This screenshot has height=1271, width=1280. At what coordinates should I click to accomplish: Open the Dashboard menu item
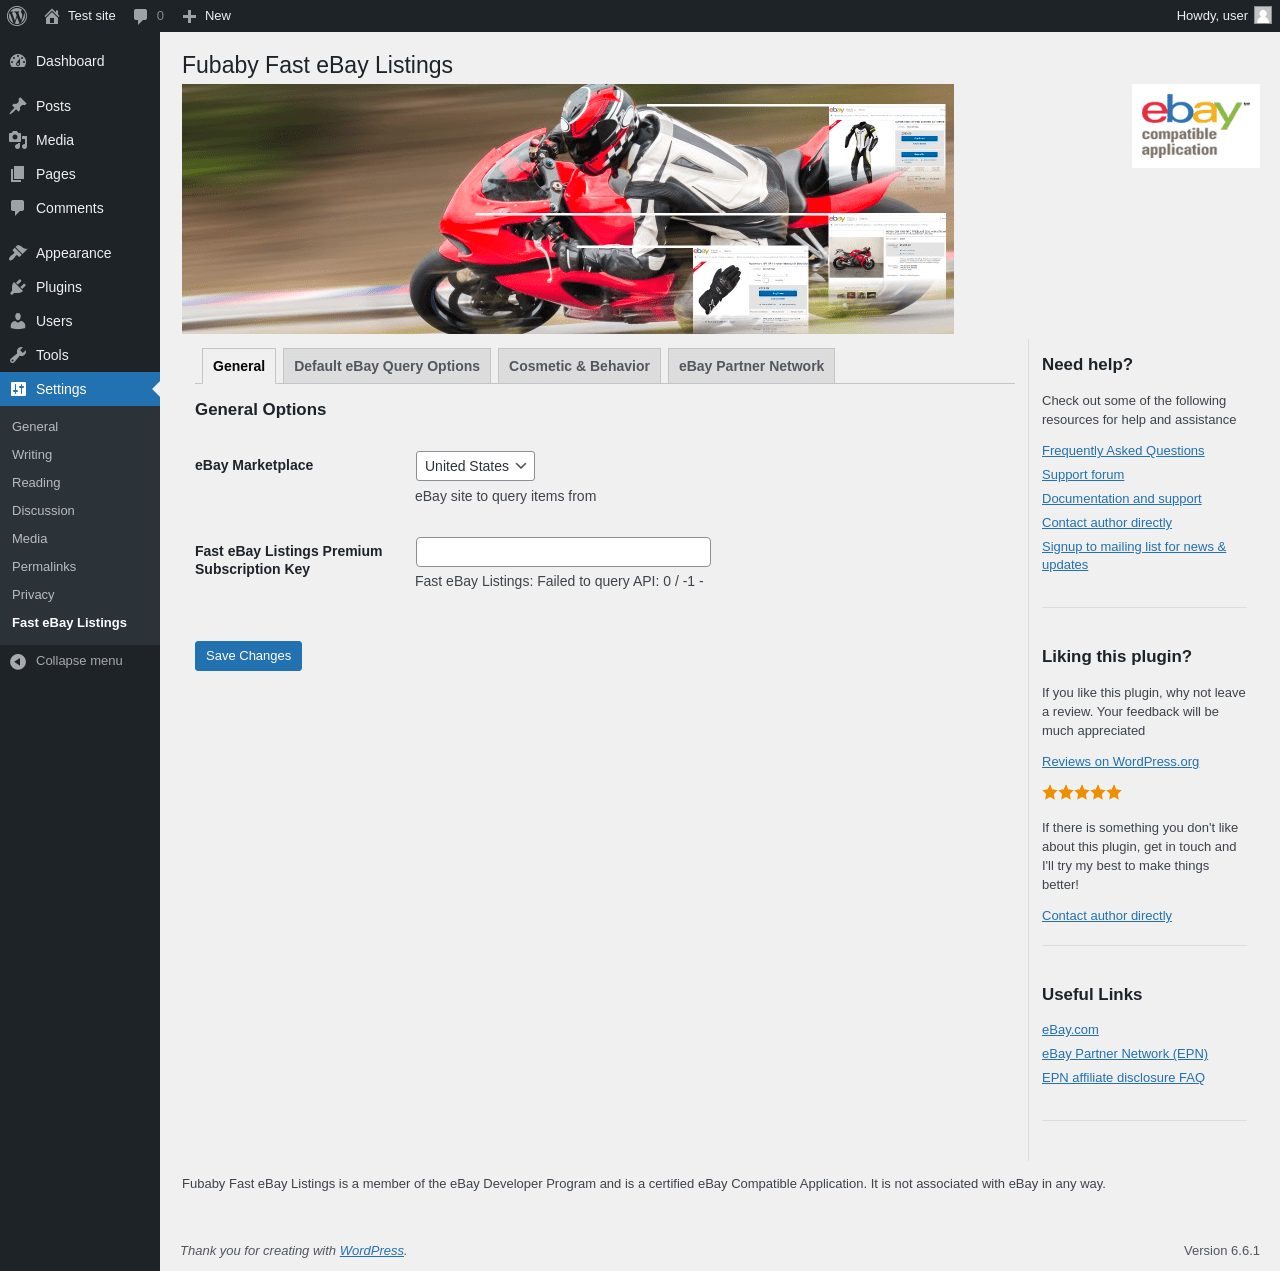coord(80,61)
